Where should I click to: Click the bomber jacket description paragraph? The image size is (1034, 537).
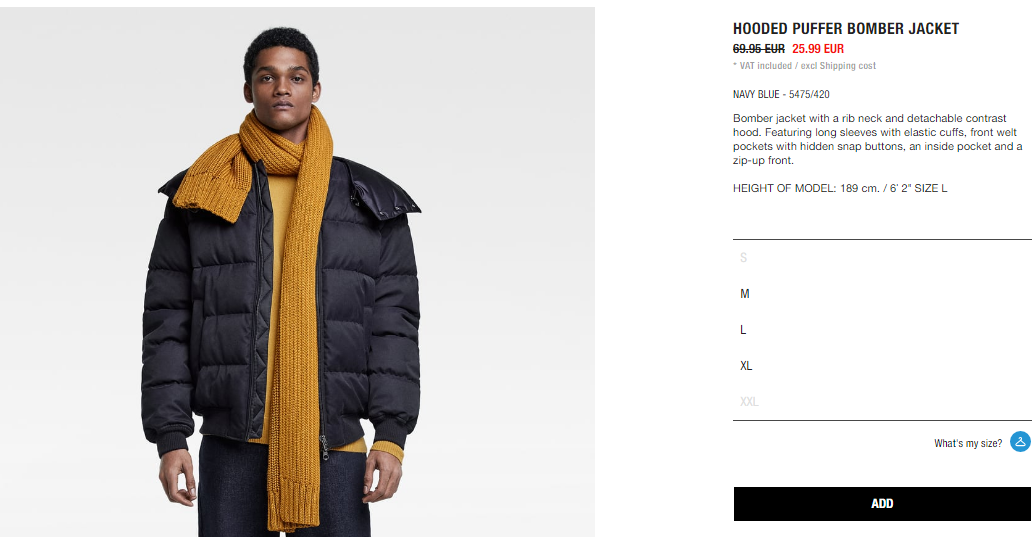[877, 139]
